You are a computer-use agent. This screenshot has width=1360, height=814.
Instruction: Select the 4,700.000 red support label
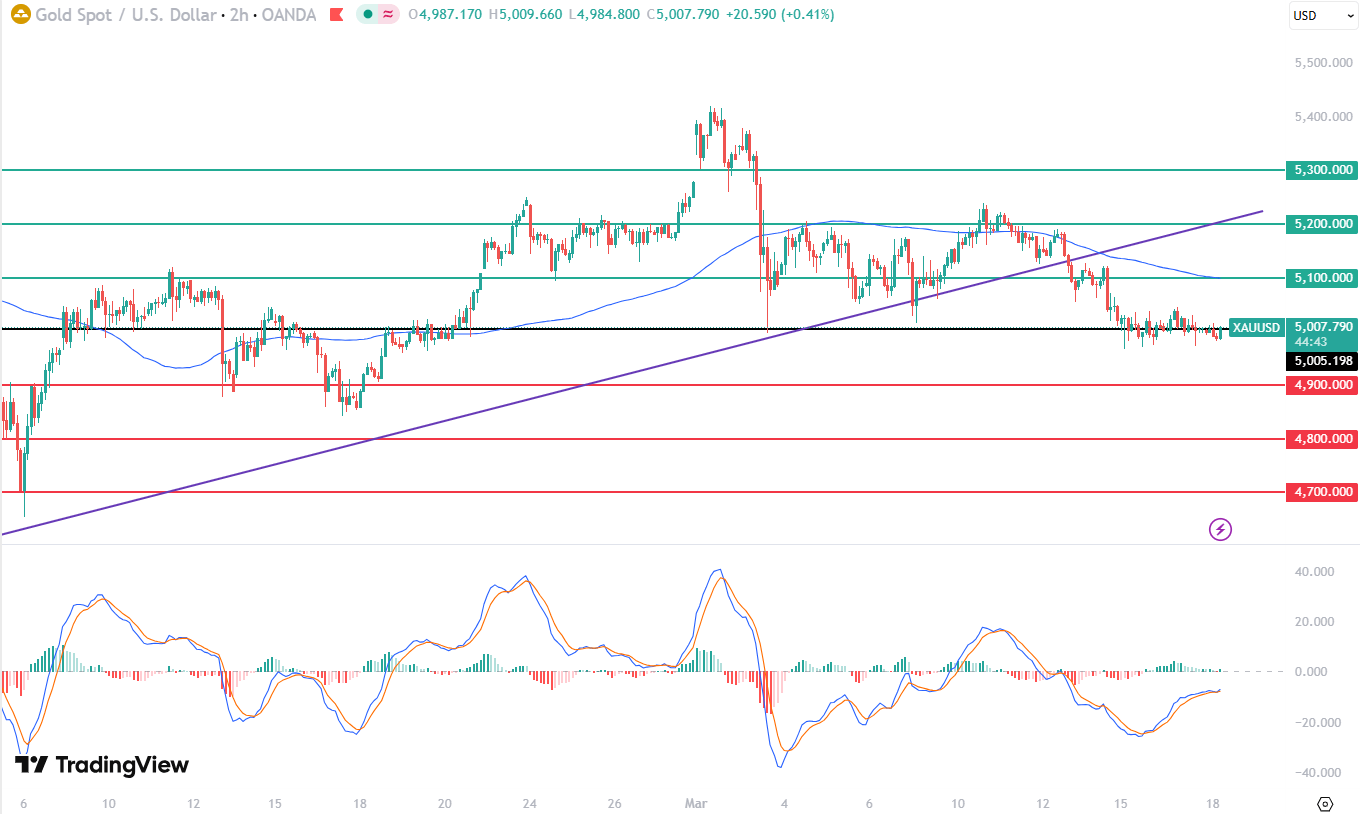1322,492
